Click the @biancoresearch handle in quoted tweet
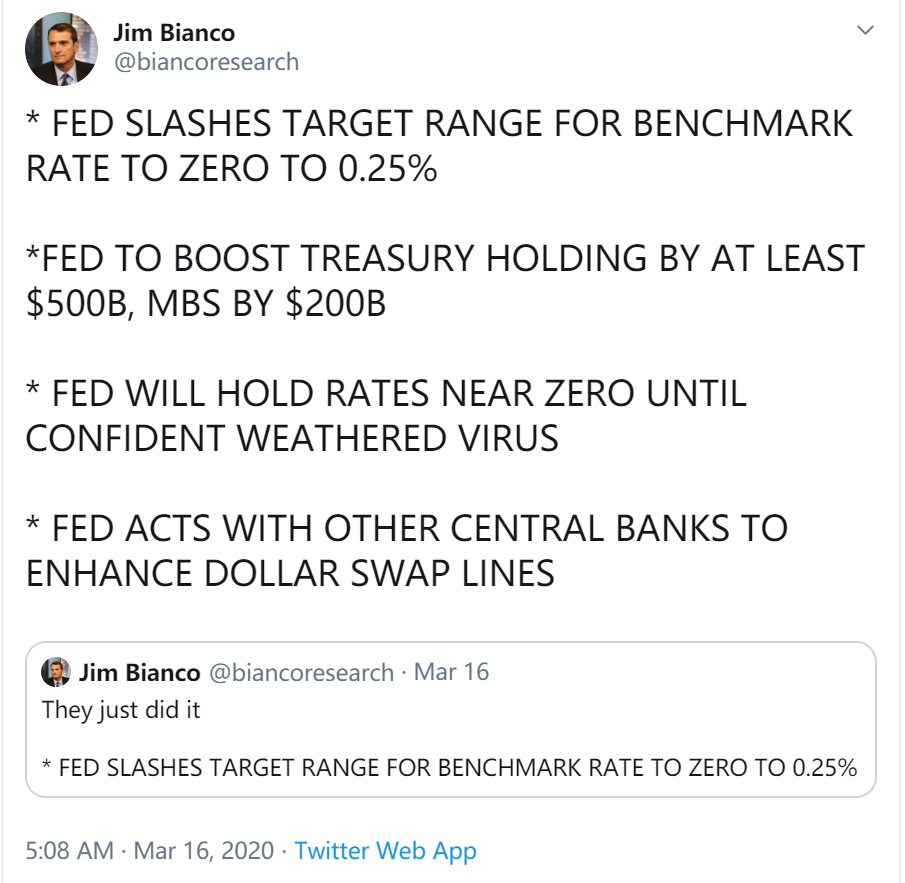The height and width of the screenshot is (883, 905). pos(312,672)
